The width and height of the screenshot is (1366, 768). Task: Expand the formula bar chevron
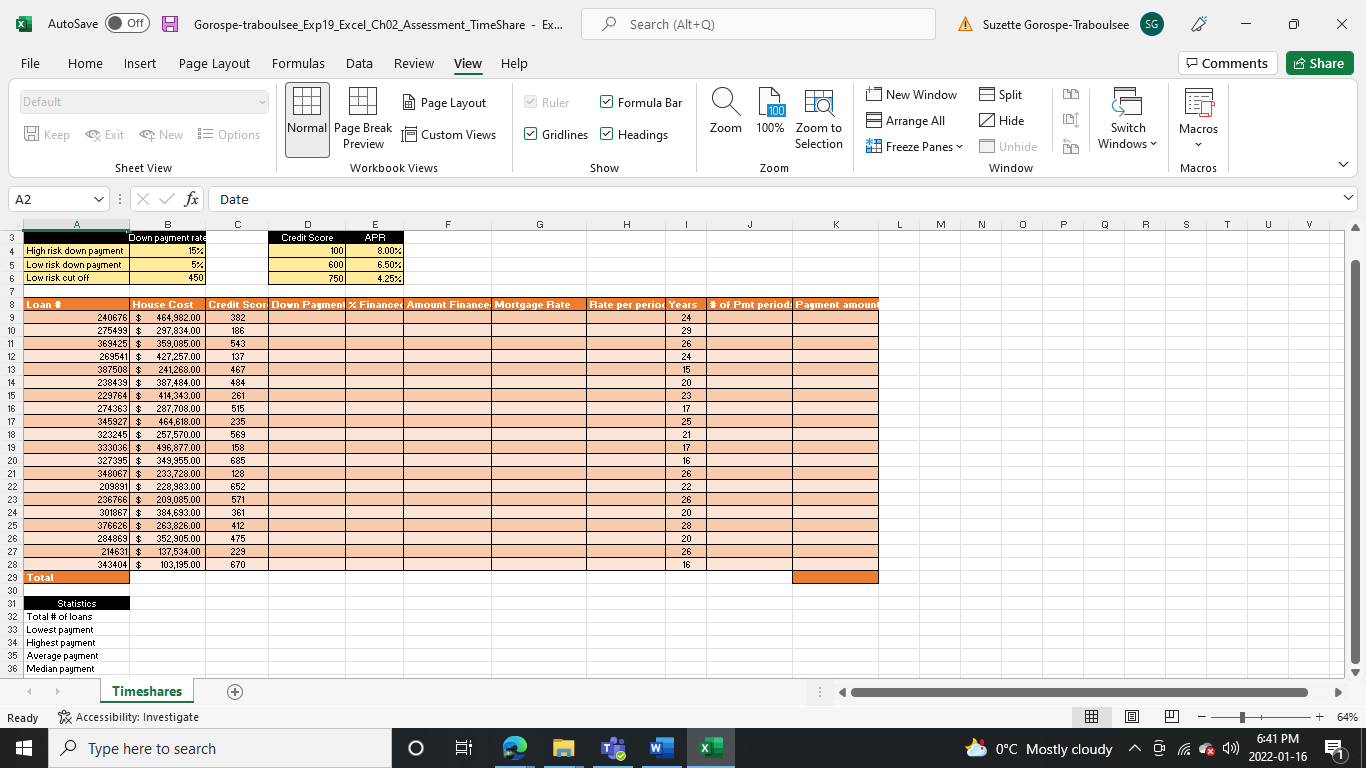(1349, 199)
